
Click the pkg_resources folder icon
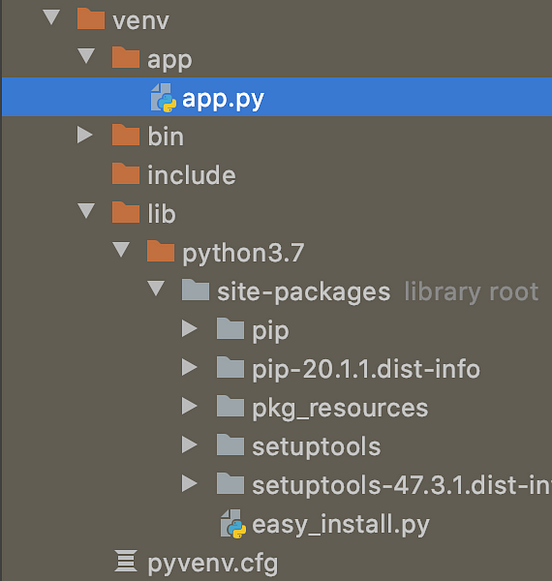(230, 406)
